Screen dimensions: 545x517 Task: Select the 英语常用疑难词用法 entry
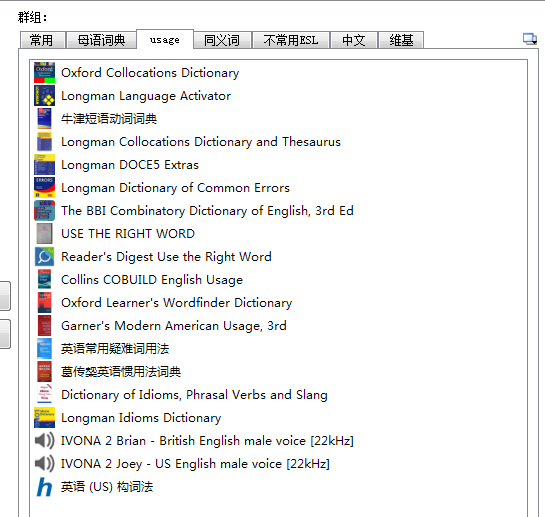tap(278, 348)
